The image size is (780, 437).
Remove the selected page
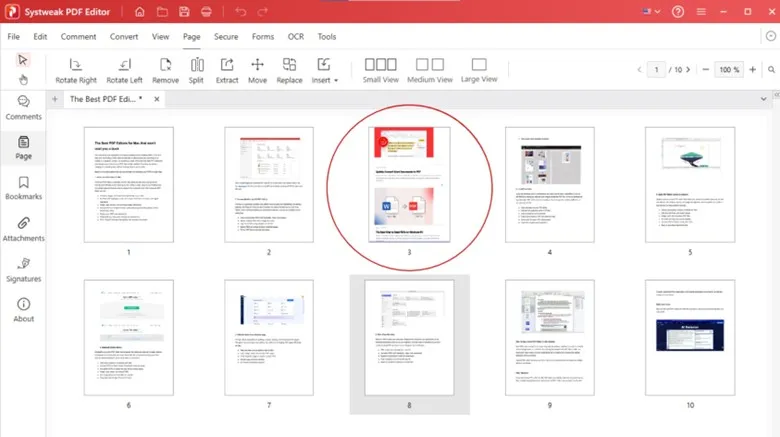coord(165,70)
